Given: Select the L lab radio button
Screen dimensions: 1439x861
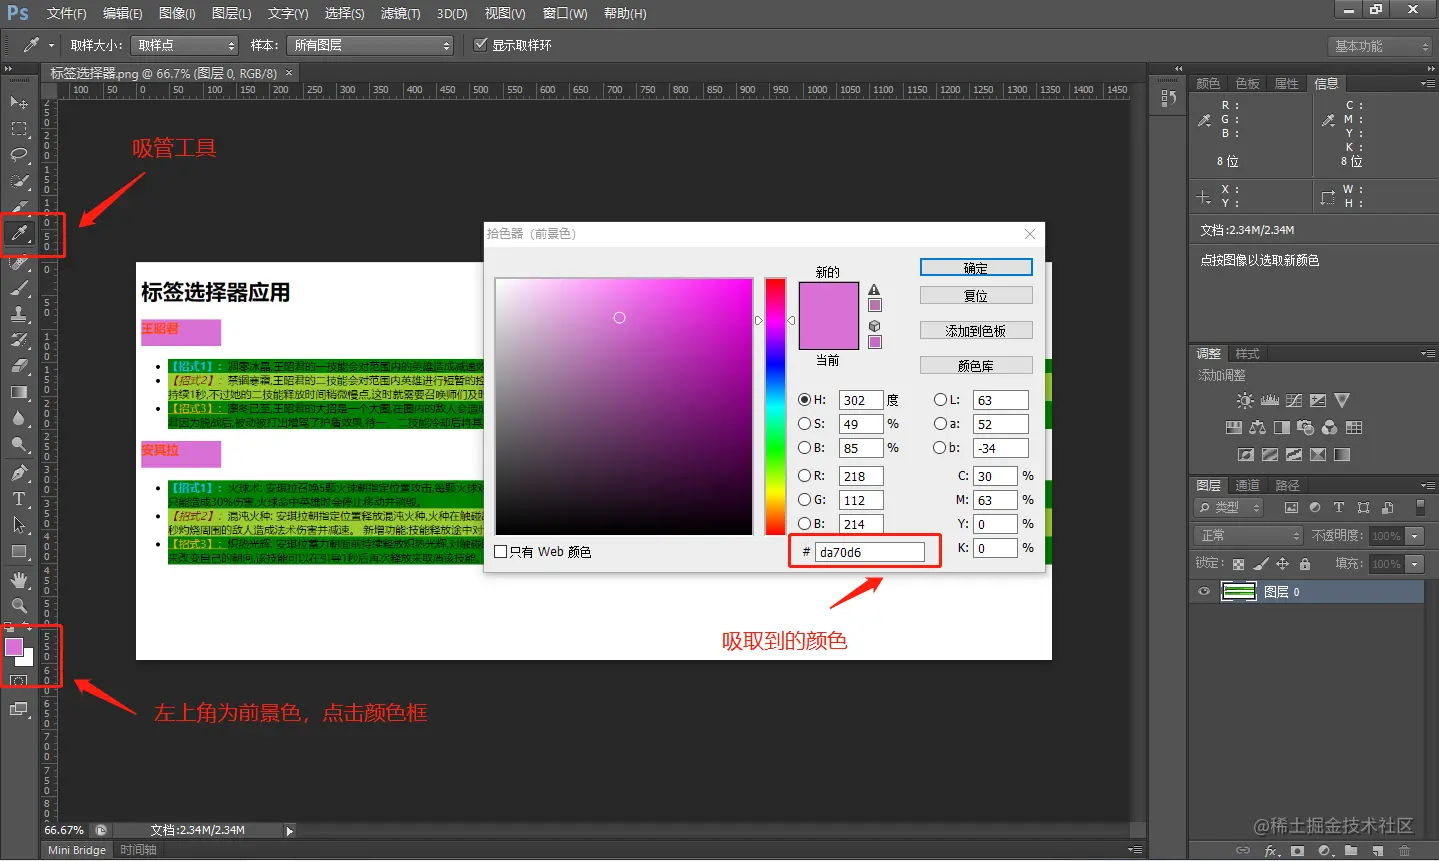Looking at the screenshot, I should (940, 399).
